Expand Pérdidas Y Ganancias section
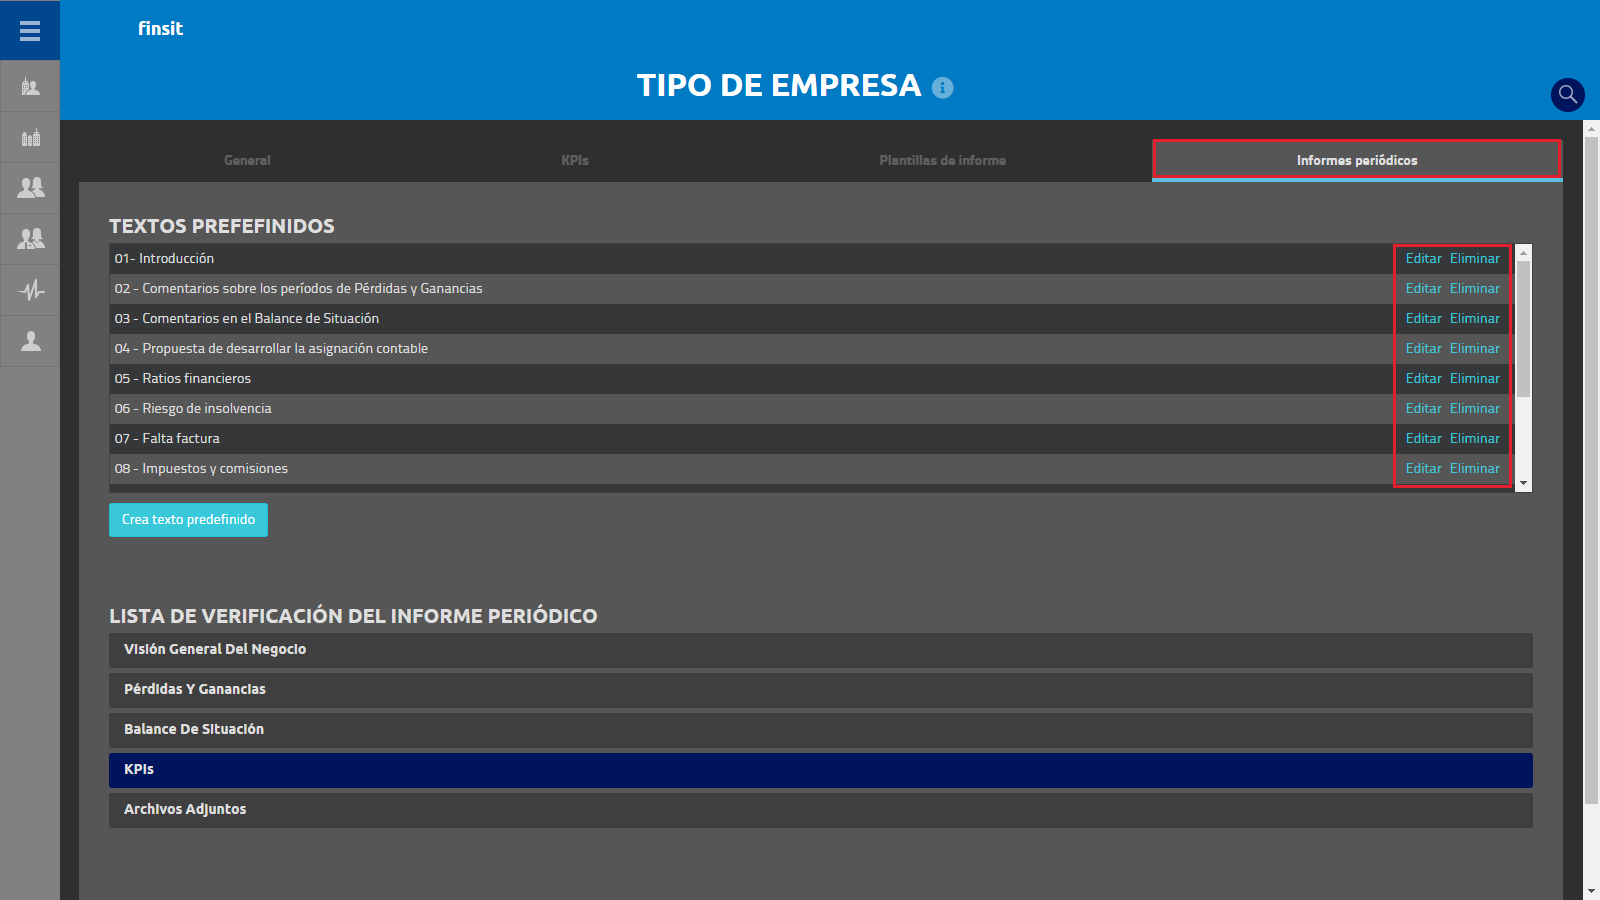 (820, 690)
